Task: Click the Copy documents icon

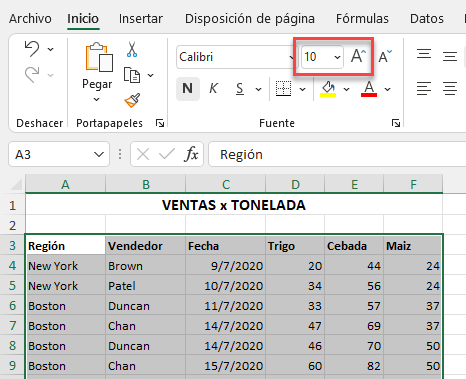Action: tap(132, 75)
